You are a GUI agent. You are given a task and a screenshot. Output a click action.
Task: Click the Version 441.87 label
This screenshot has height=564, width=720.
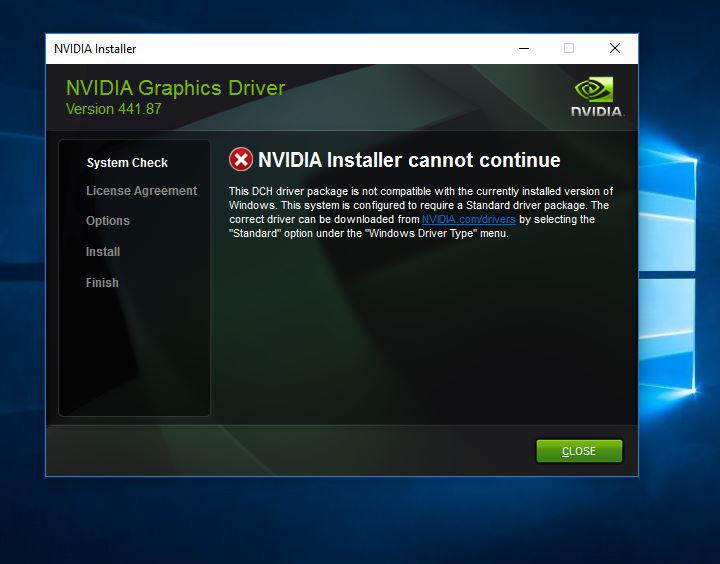tap(113, 109)
